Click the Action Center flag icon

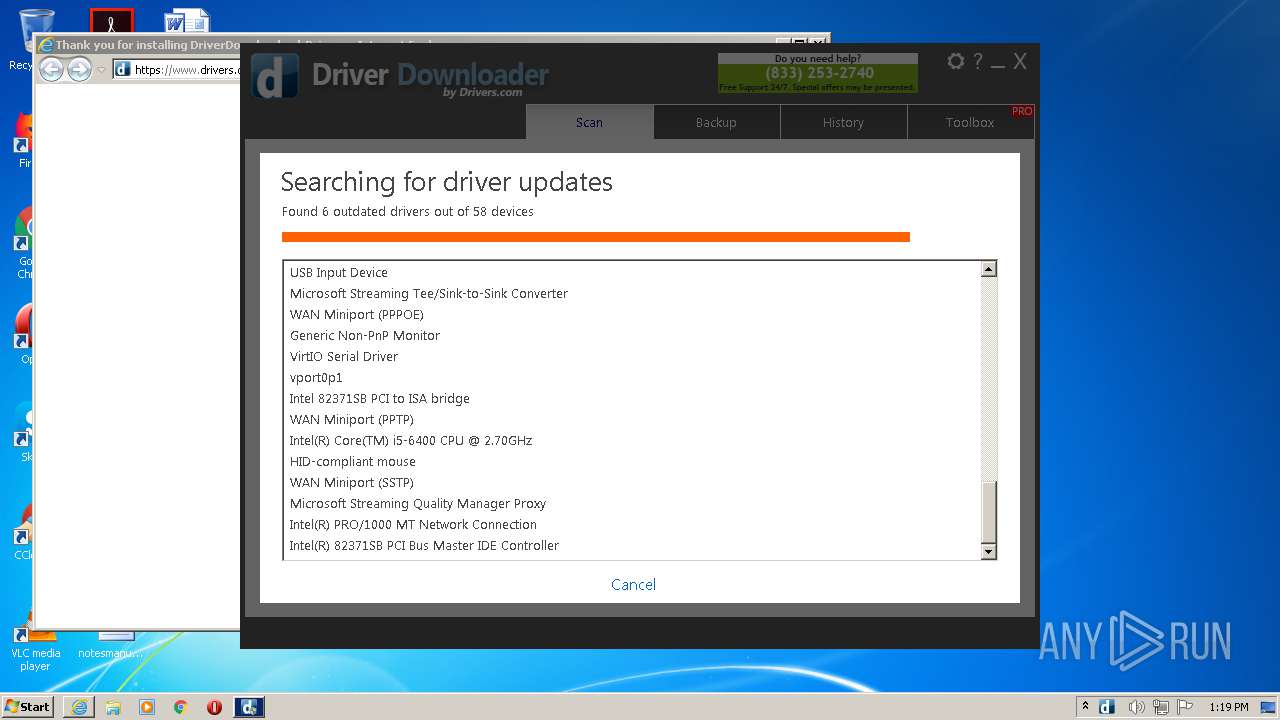pyautogui.click(x=1186, y=707)
